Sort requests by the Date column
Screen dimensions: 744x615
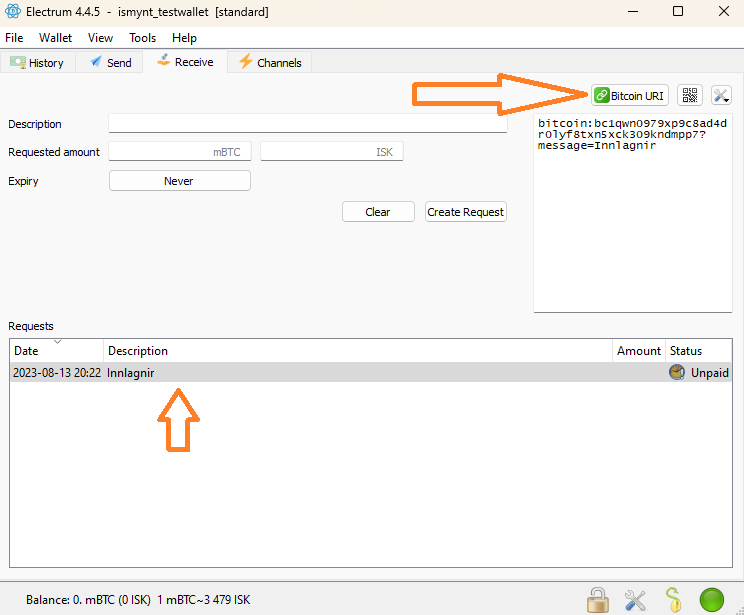click(x=56, y=351)
